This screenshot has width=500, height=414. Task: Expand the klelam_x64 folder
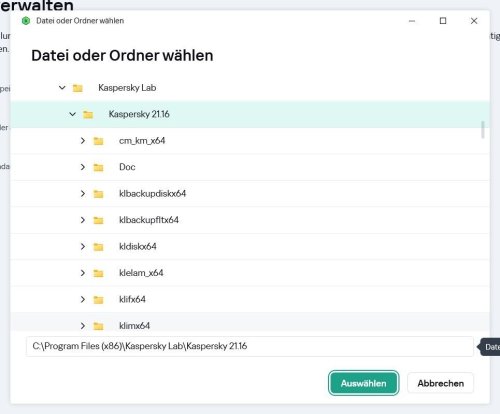pos(83,273)
